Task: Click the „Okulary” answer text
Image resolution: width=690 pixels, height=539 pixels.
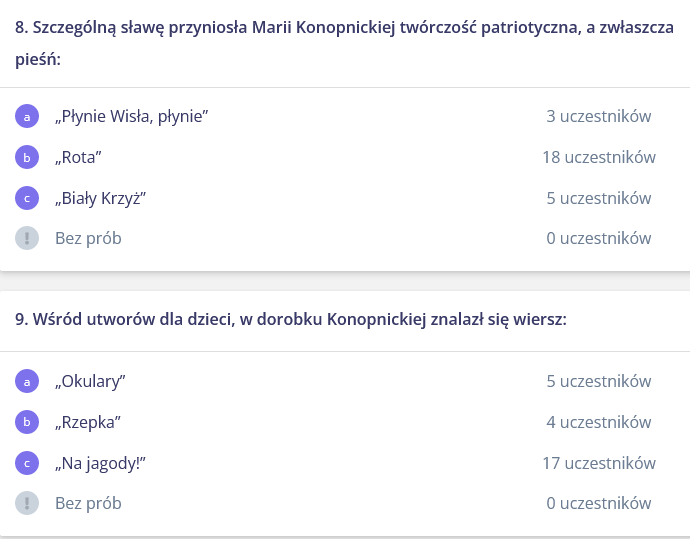Action: click(x=90, y=381)
